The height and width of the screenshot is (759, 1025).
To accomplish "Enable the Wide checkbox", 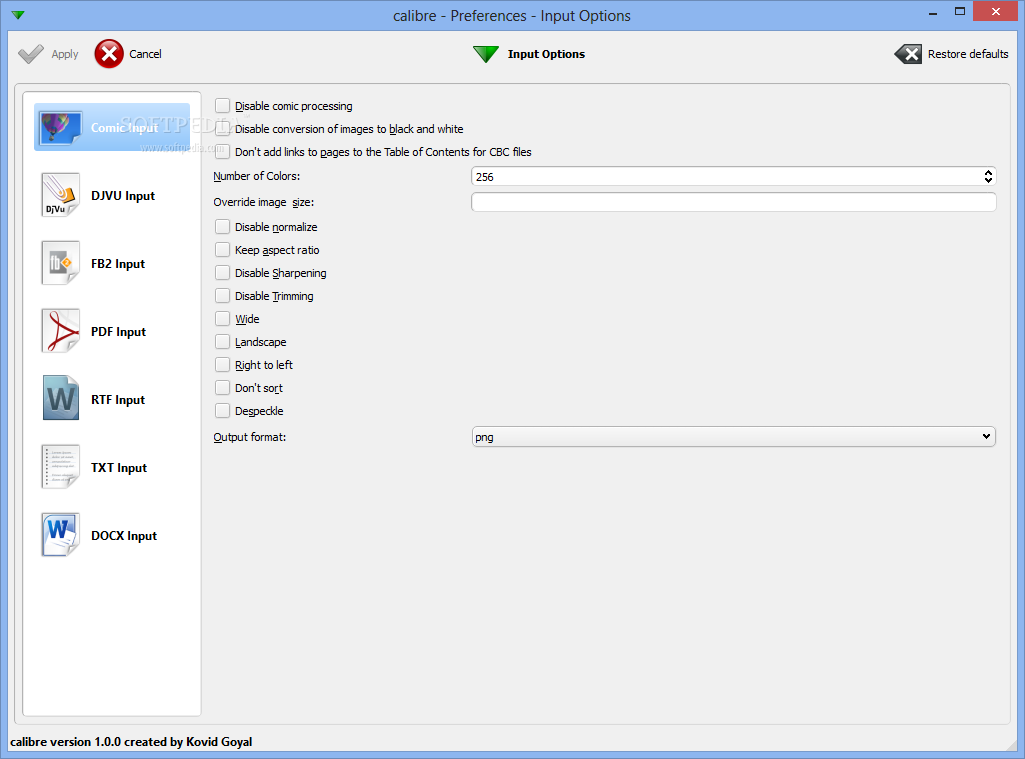I will [x=223, y=318].
